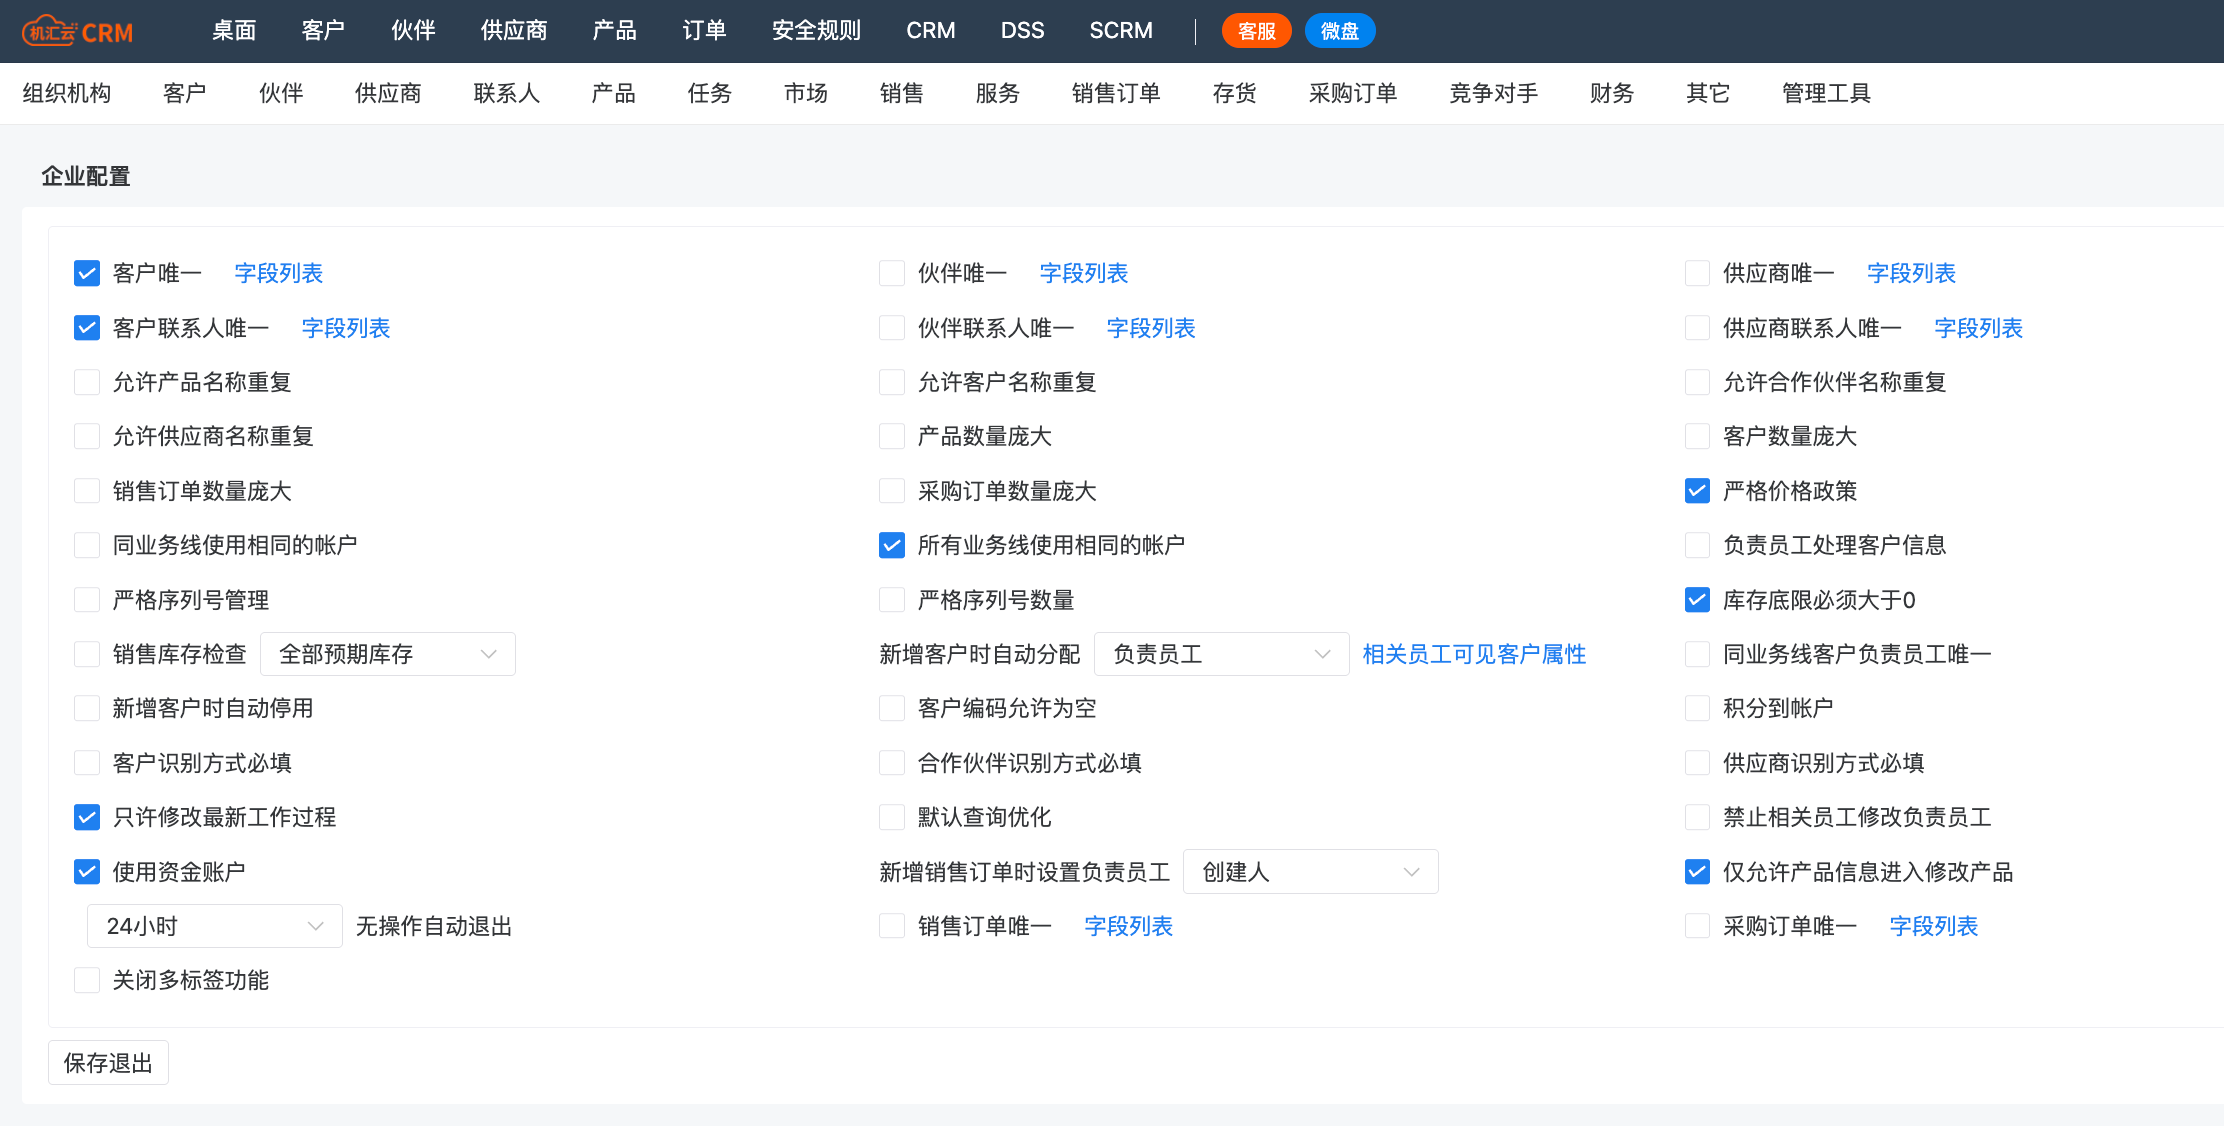
Task: Switch to 组织机构 submenu tab
Action: click(67, 93)
